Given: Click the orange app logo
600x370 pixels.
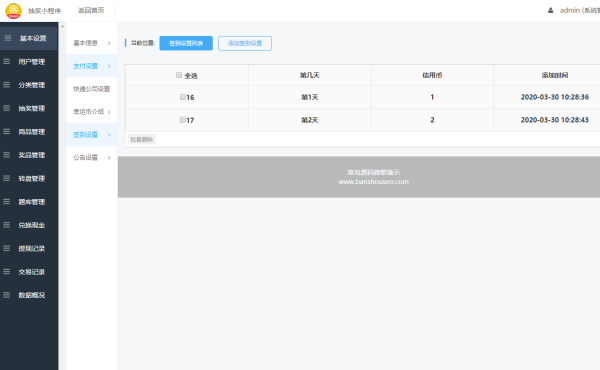Looking at the screenshot, I should [x=13, y=11].
